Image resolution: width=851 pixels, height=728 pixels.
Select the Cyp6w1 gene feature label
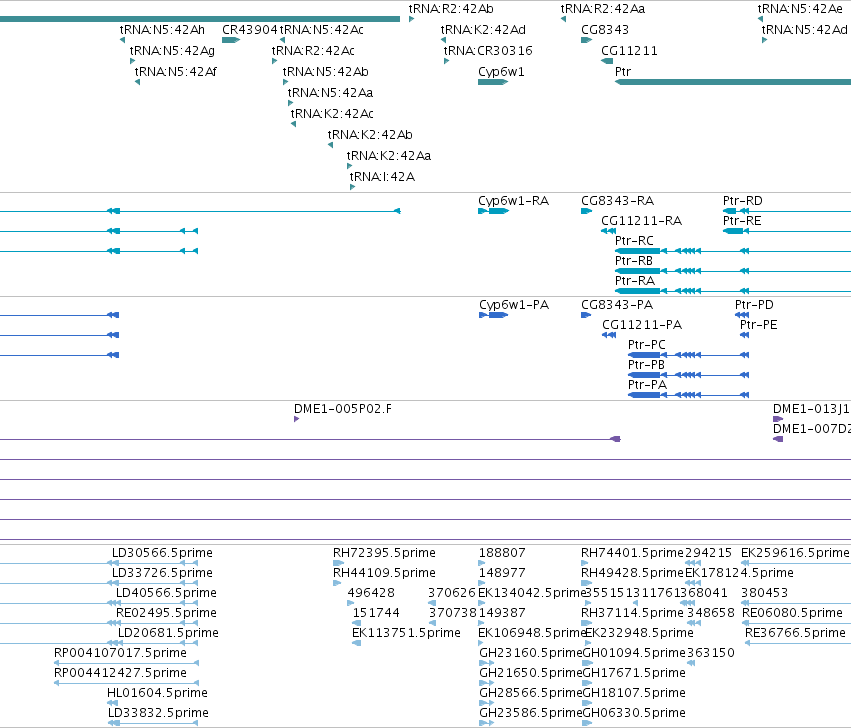(501, 72)
